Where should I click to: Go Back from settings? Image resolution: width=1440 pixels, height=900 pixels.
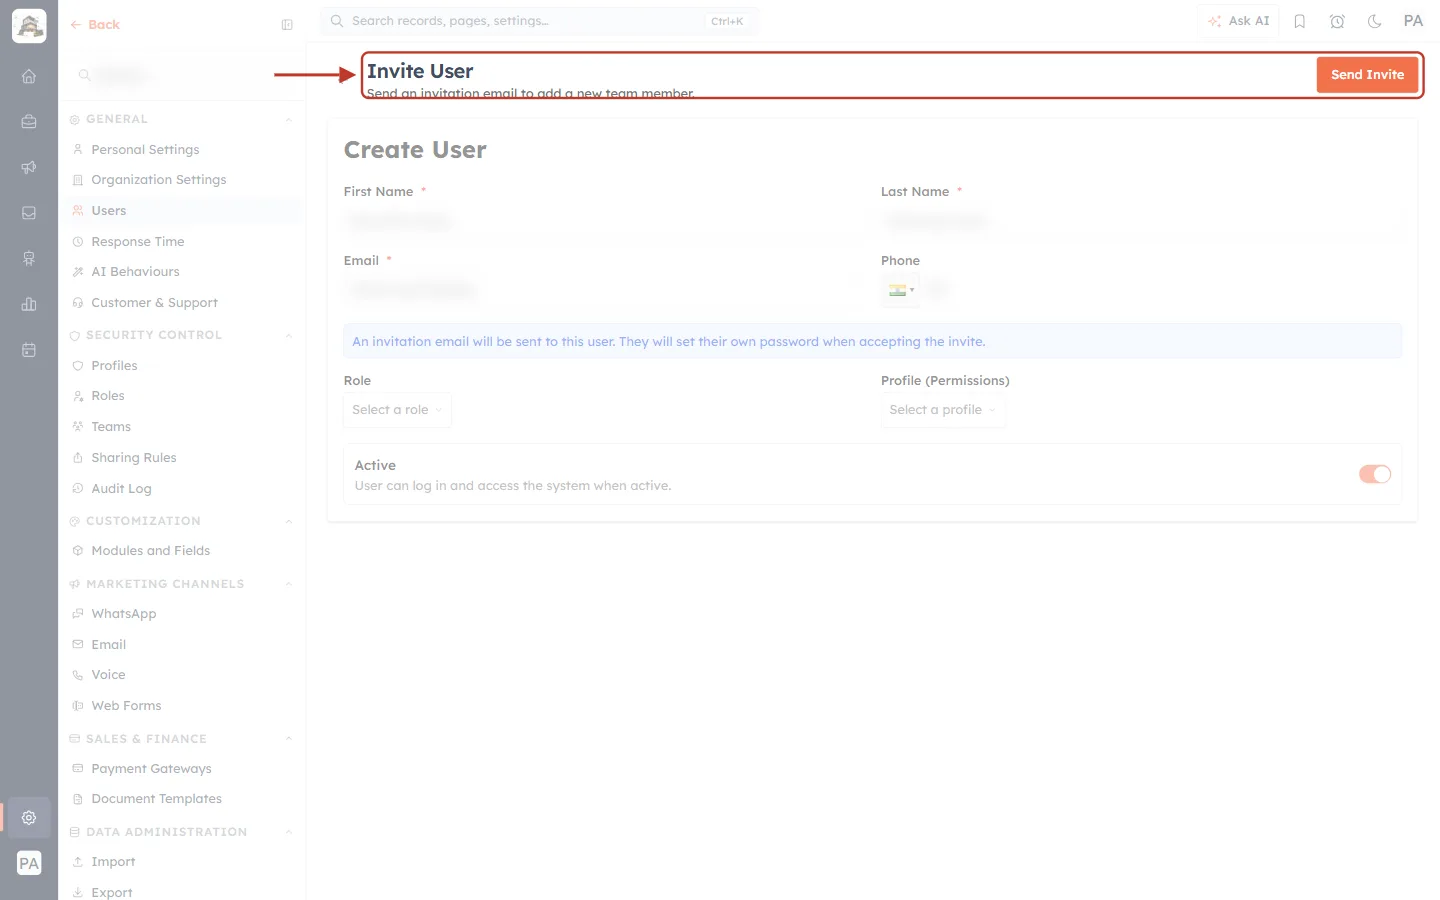tap(95, 25)
